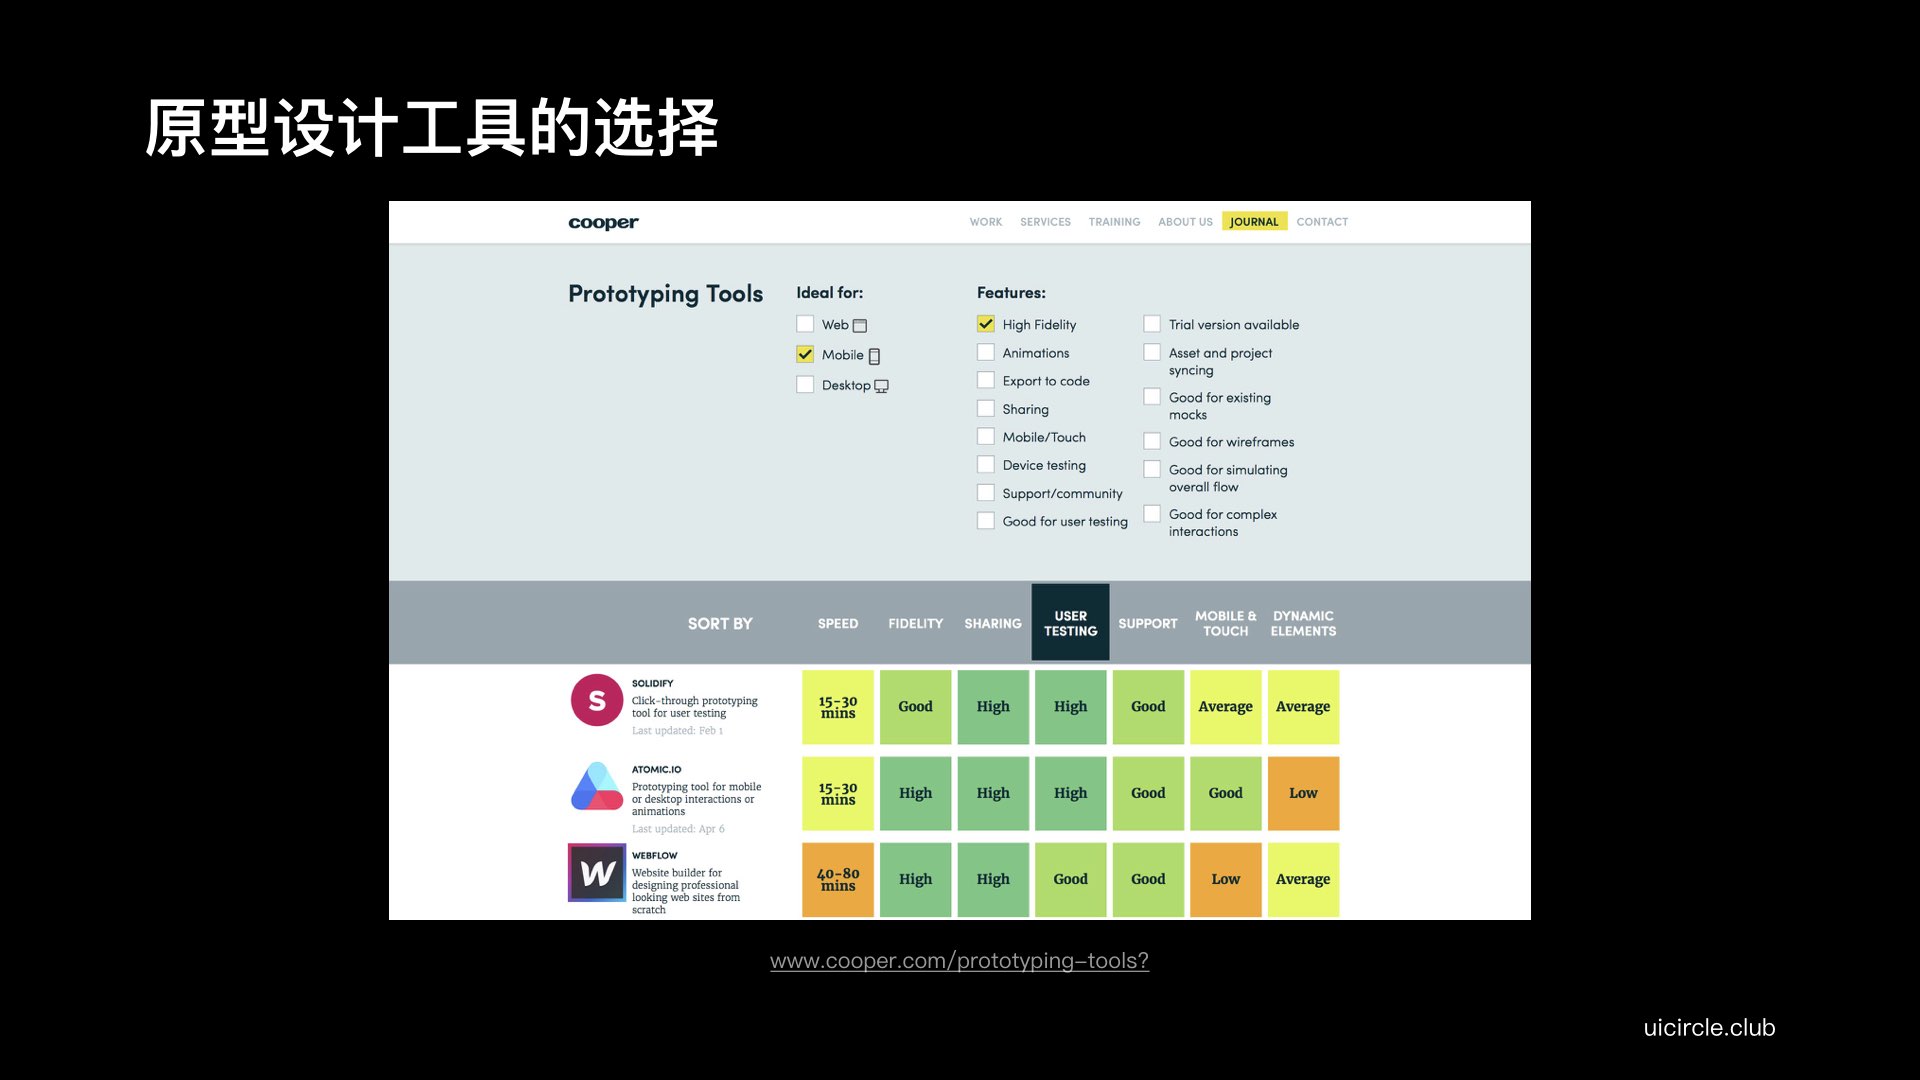Viewport: 1920px width, 1080px height.
Task: Click the Contact navigation link
Action: click(1322, 222)
